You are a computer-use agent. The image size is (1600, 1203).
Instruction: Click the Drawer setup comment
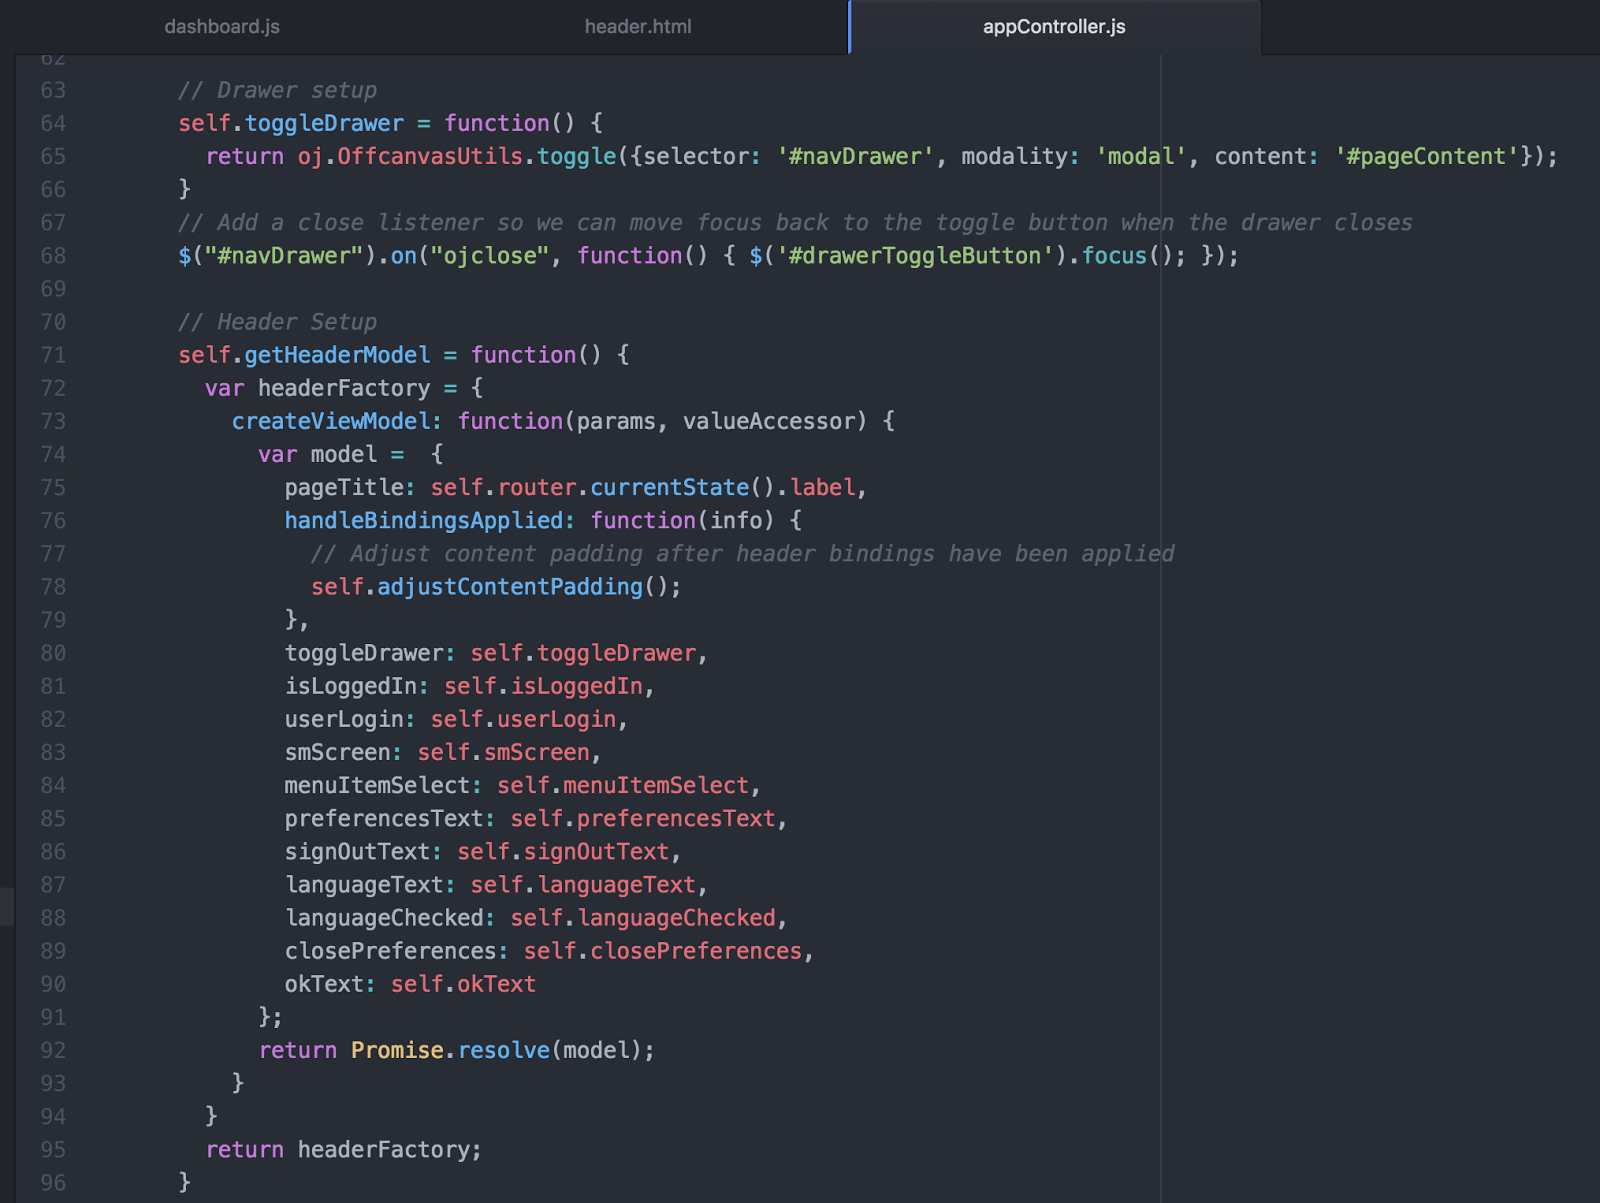point(277,90)
